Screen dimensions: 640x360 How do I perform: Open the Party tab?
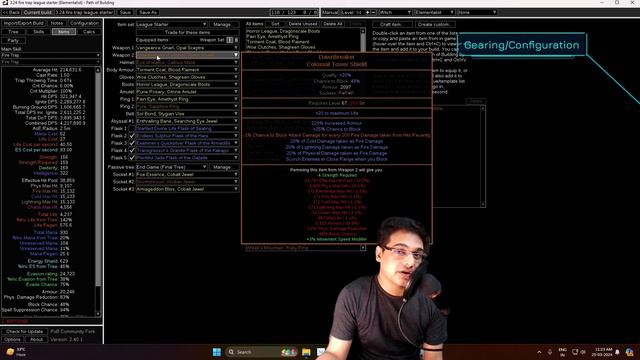(x=13, y=40)
